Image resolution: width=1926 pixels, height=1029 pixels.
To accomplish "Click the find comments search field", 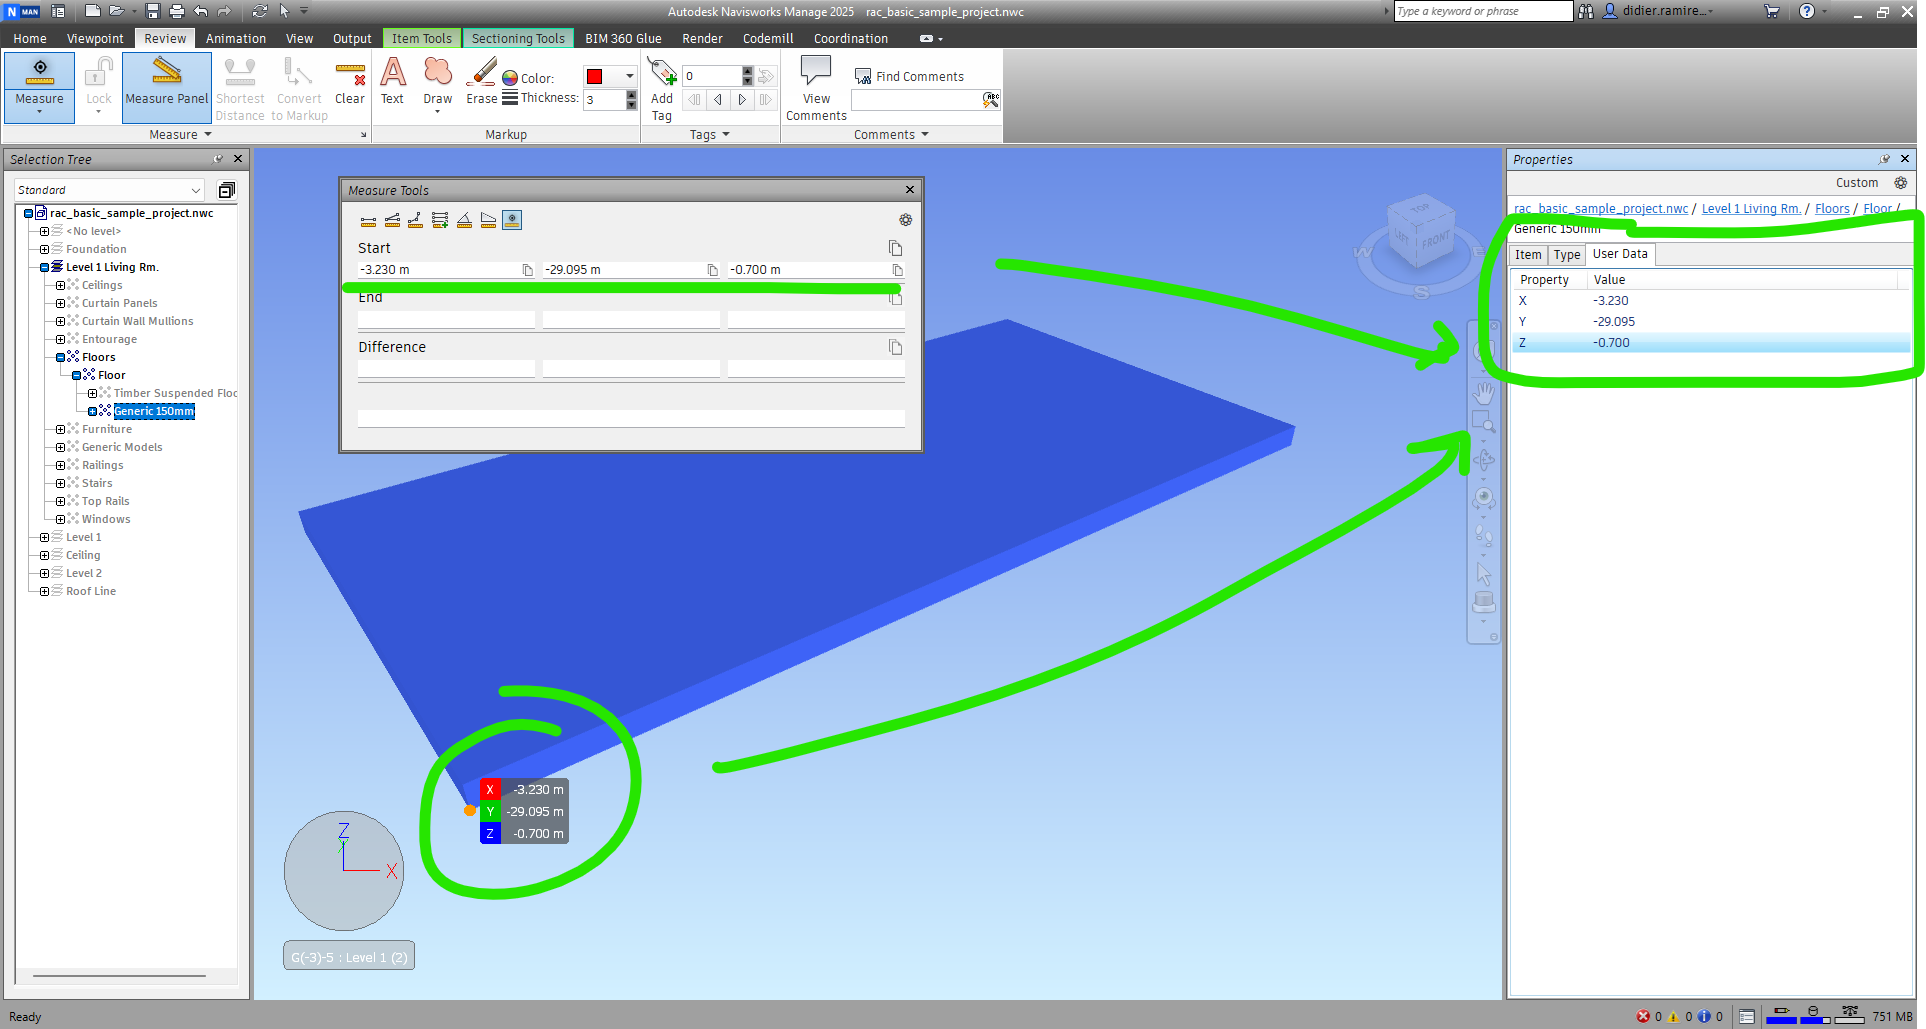I will pyautogui.click(x=916, y=100).
